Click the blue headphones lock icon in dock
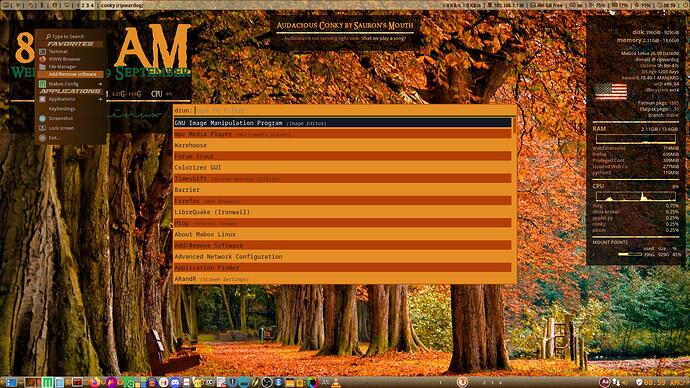Viewport: 690px width, 388px height. tap(152, 382)
